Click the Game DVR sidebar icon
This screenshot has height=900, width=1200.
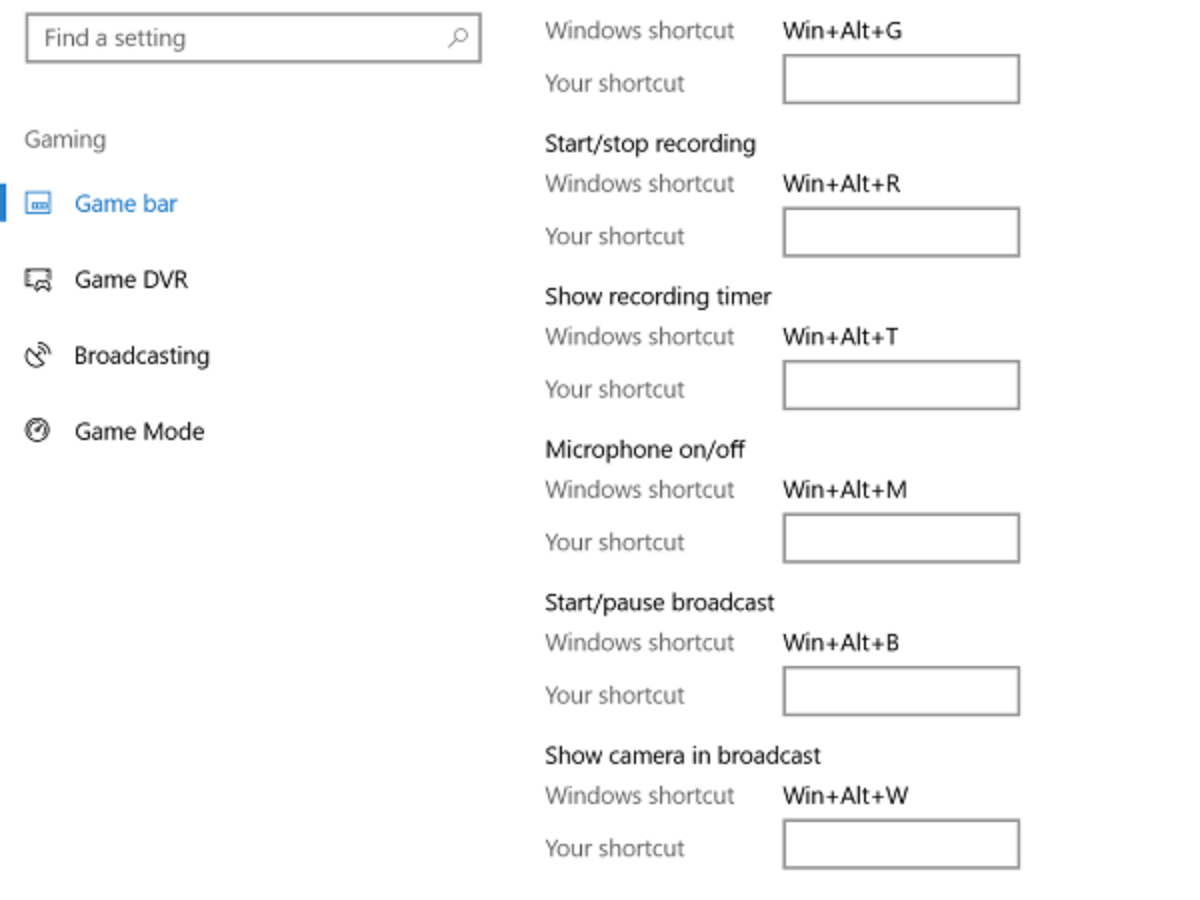(38, 280)
